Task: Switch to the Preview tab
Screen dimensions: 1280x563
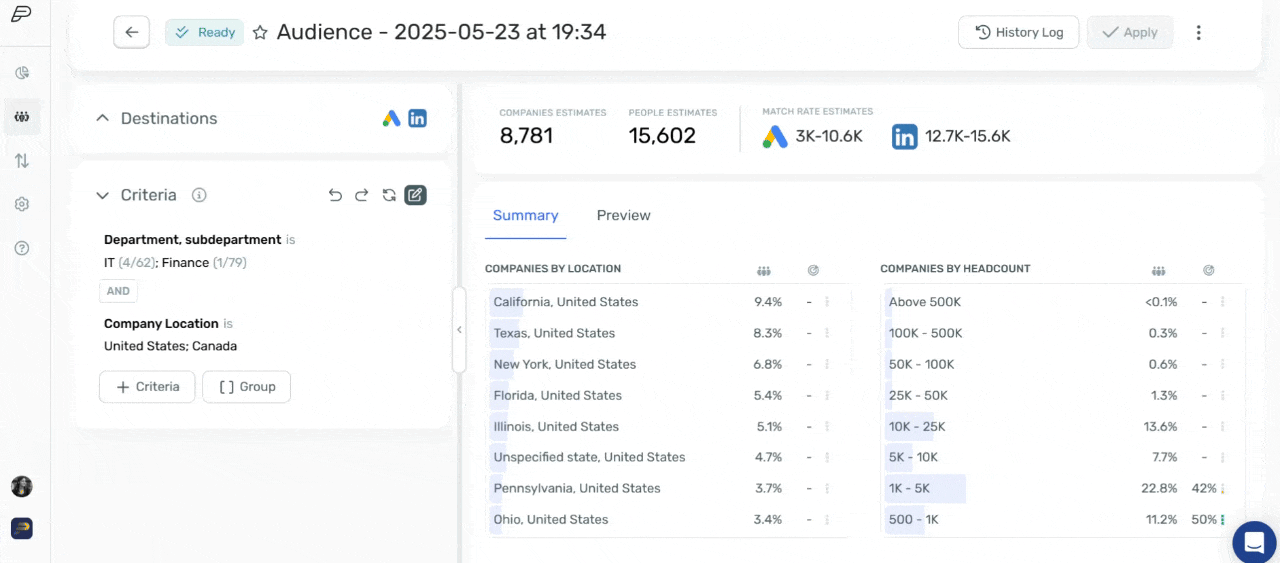Action: (623, 215)
